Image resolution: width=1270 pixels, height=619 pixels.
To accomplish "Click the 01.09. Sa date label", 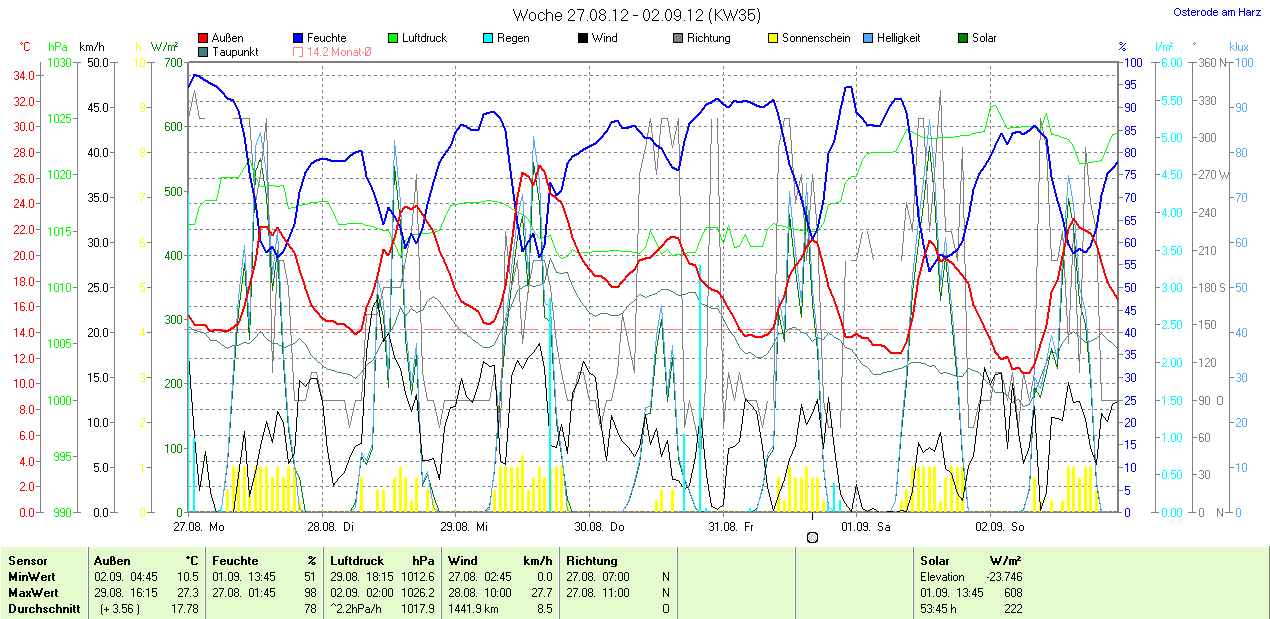I will pos(866,525).
